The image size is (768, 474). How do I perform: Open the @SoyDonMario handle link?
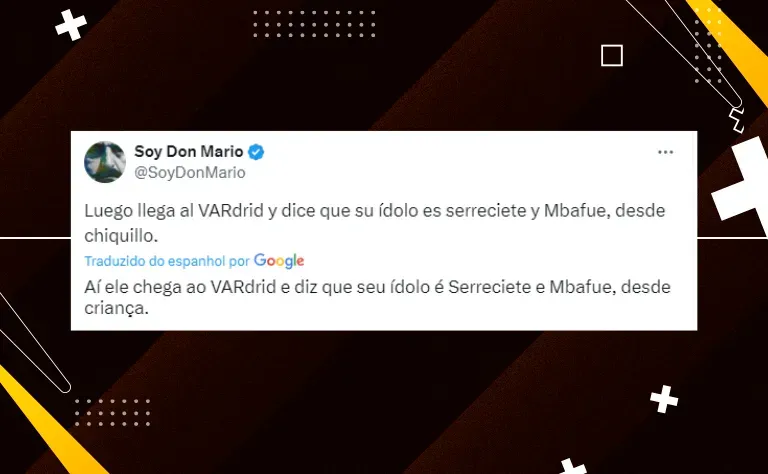(190, 172)
